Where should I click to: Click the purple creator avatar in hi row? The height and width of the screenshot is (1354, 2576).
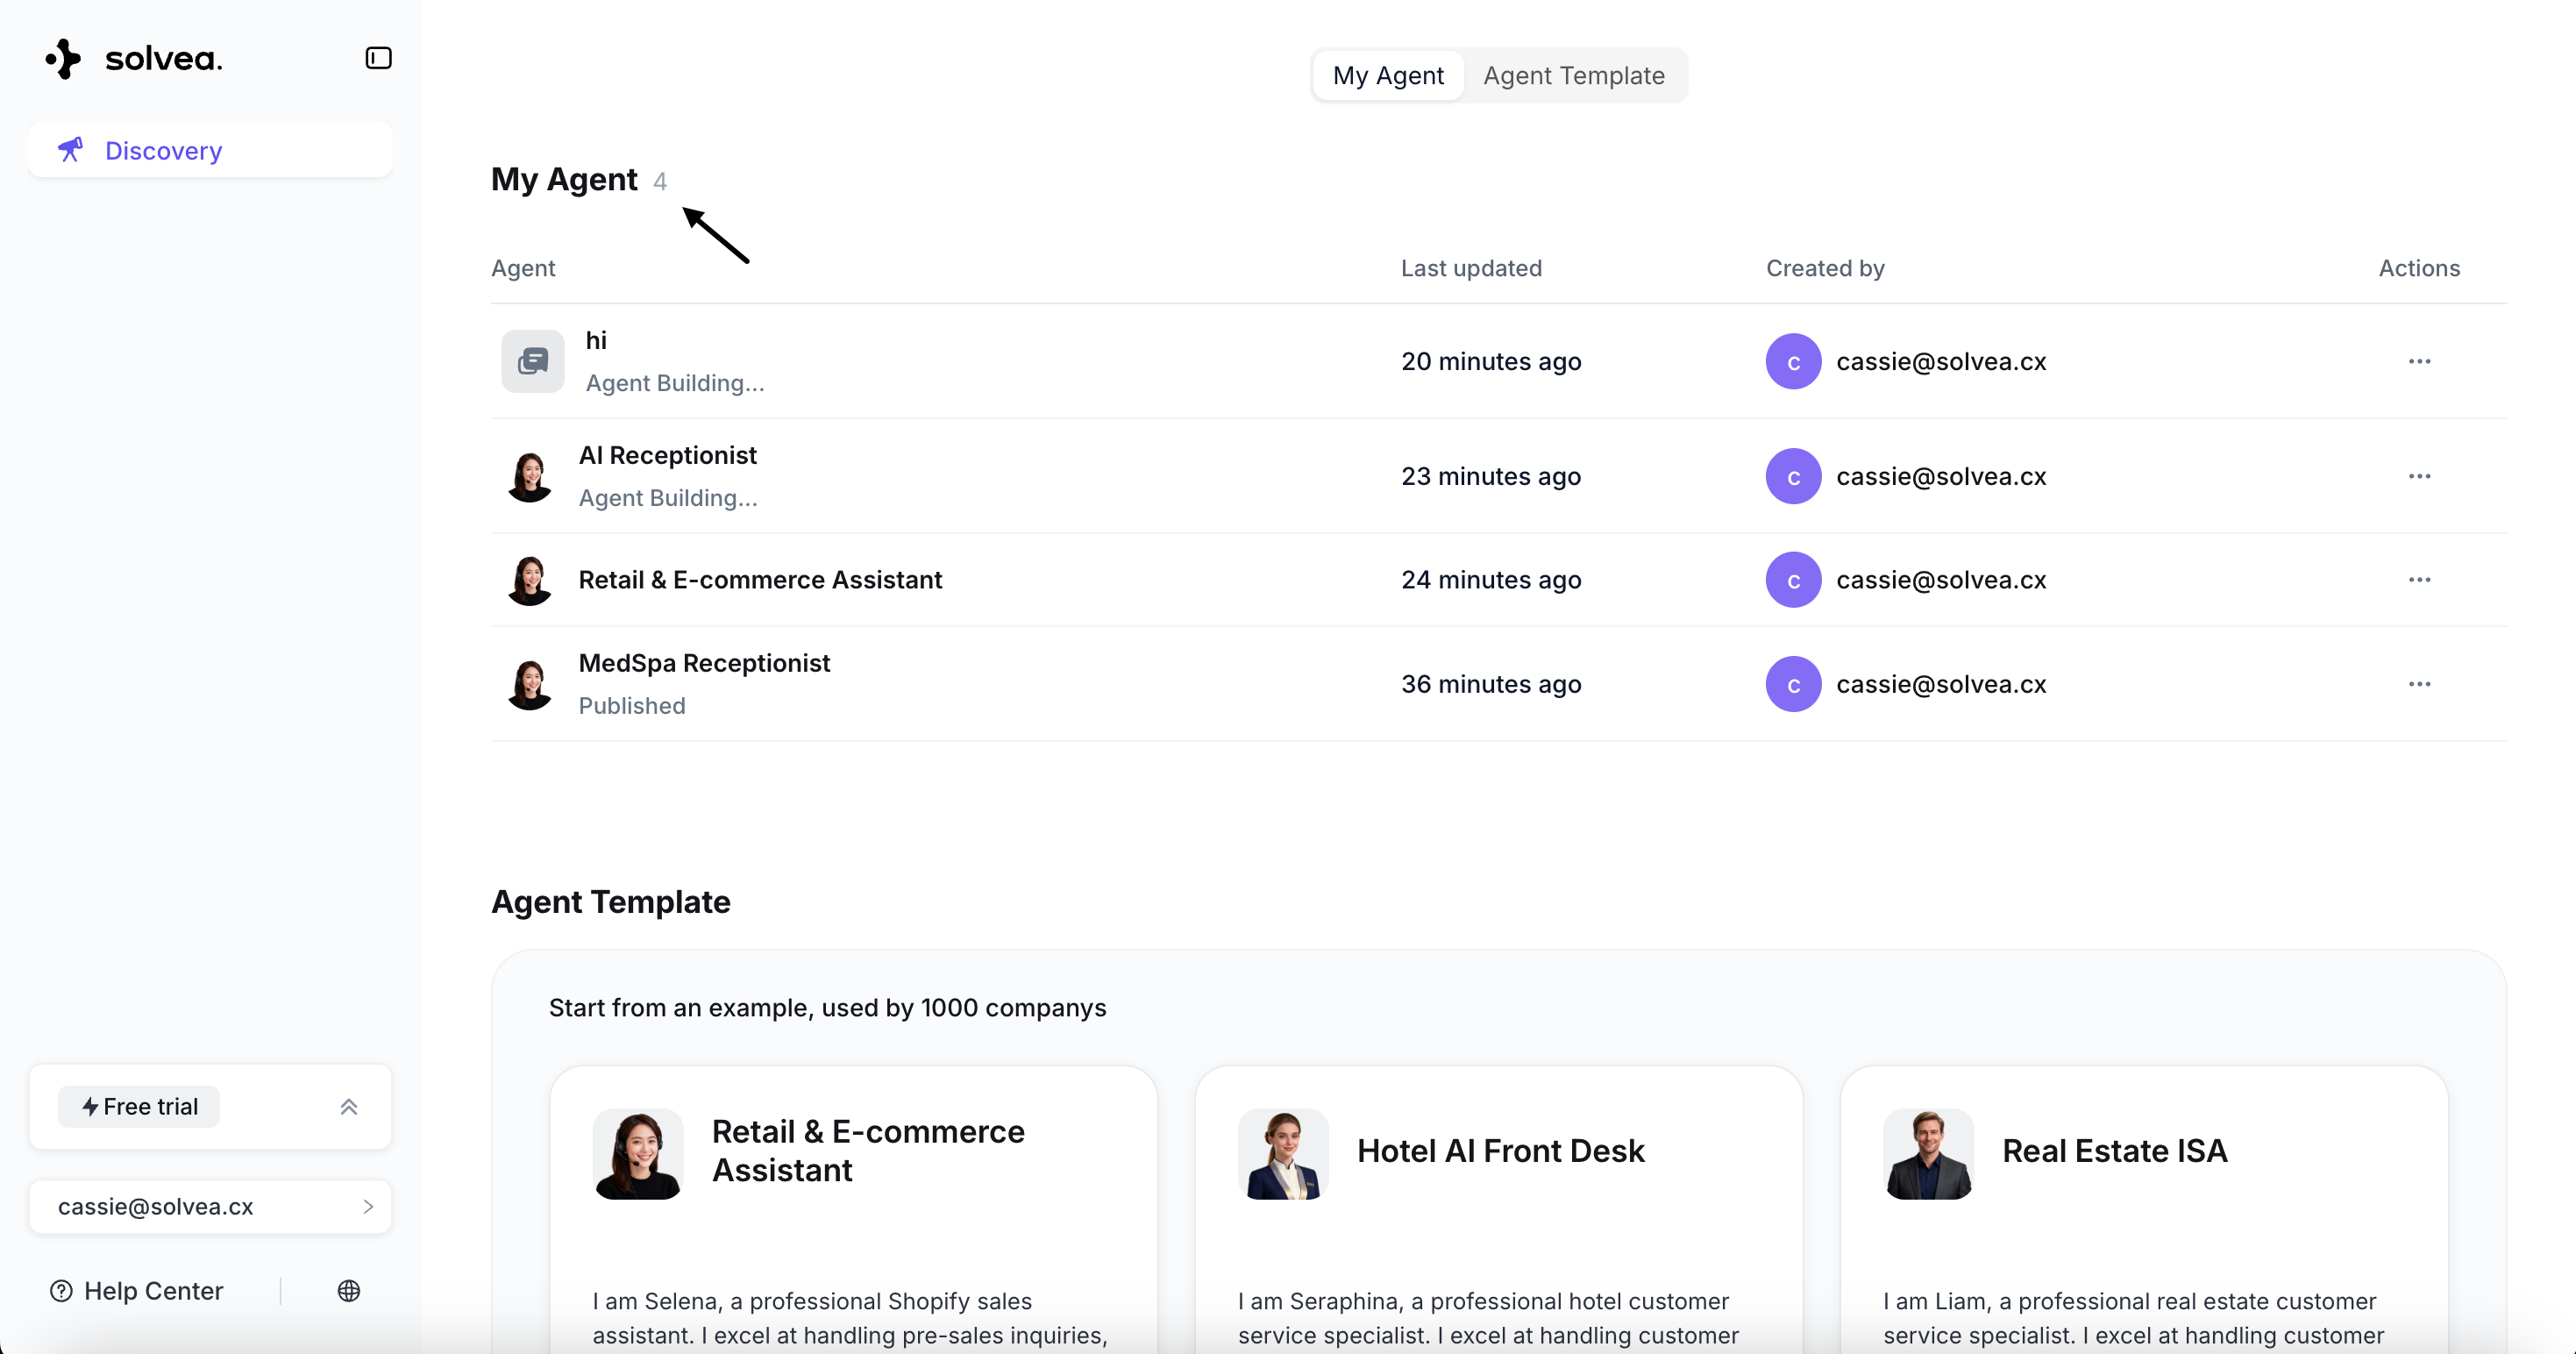tap(1792, 361)
